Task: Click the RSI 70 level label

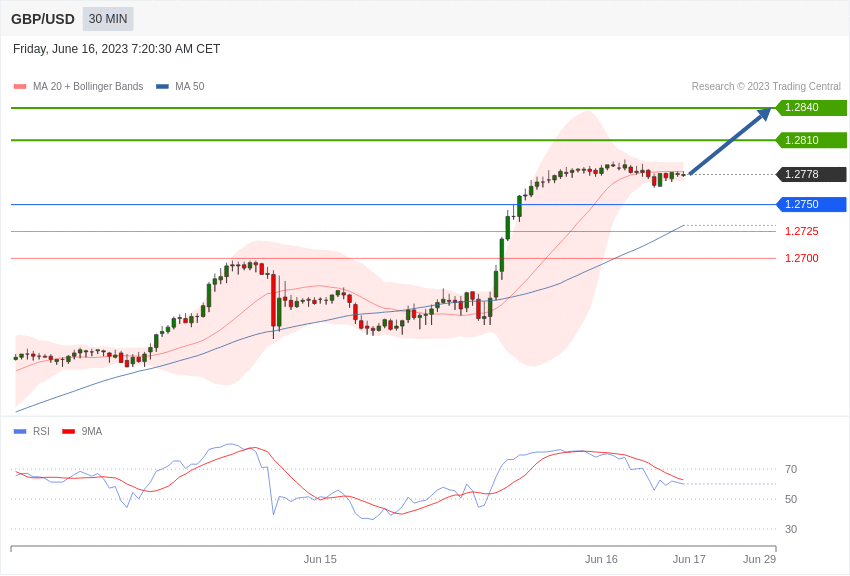Action: pos(791,469)
